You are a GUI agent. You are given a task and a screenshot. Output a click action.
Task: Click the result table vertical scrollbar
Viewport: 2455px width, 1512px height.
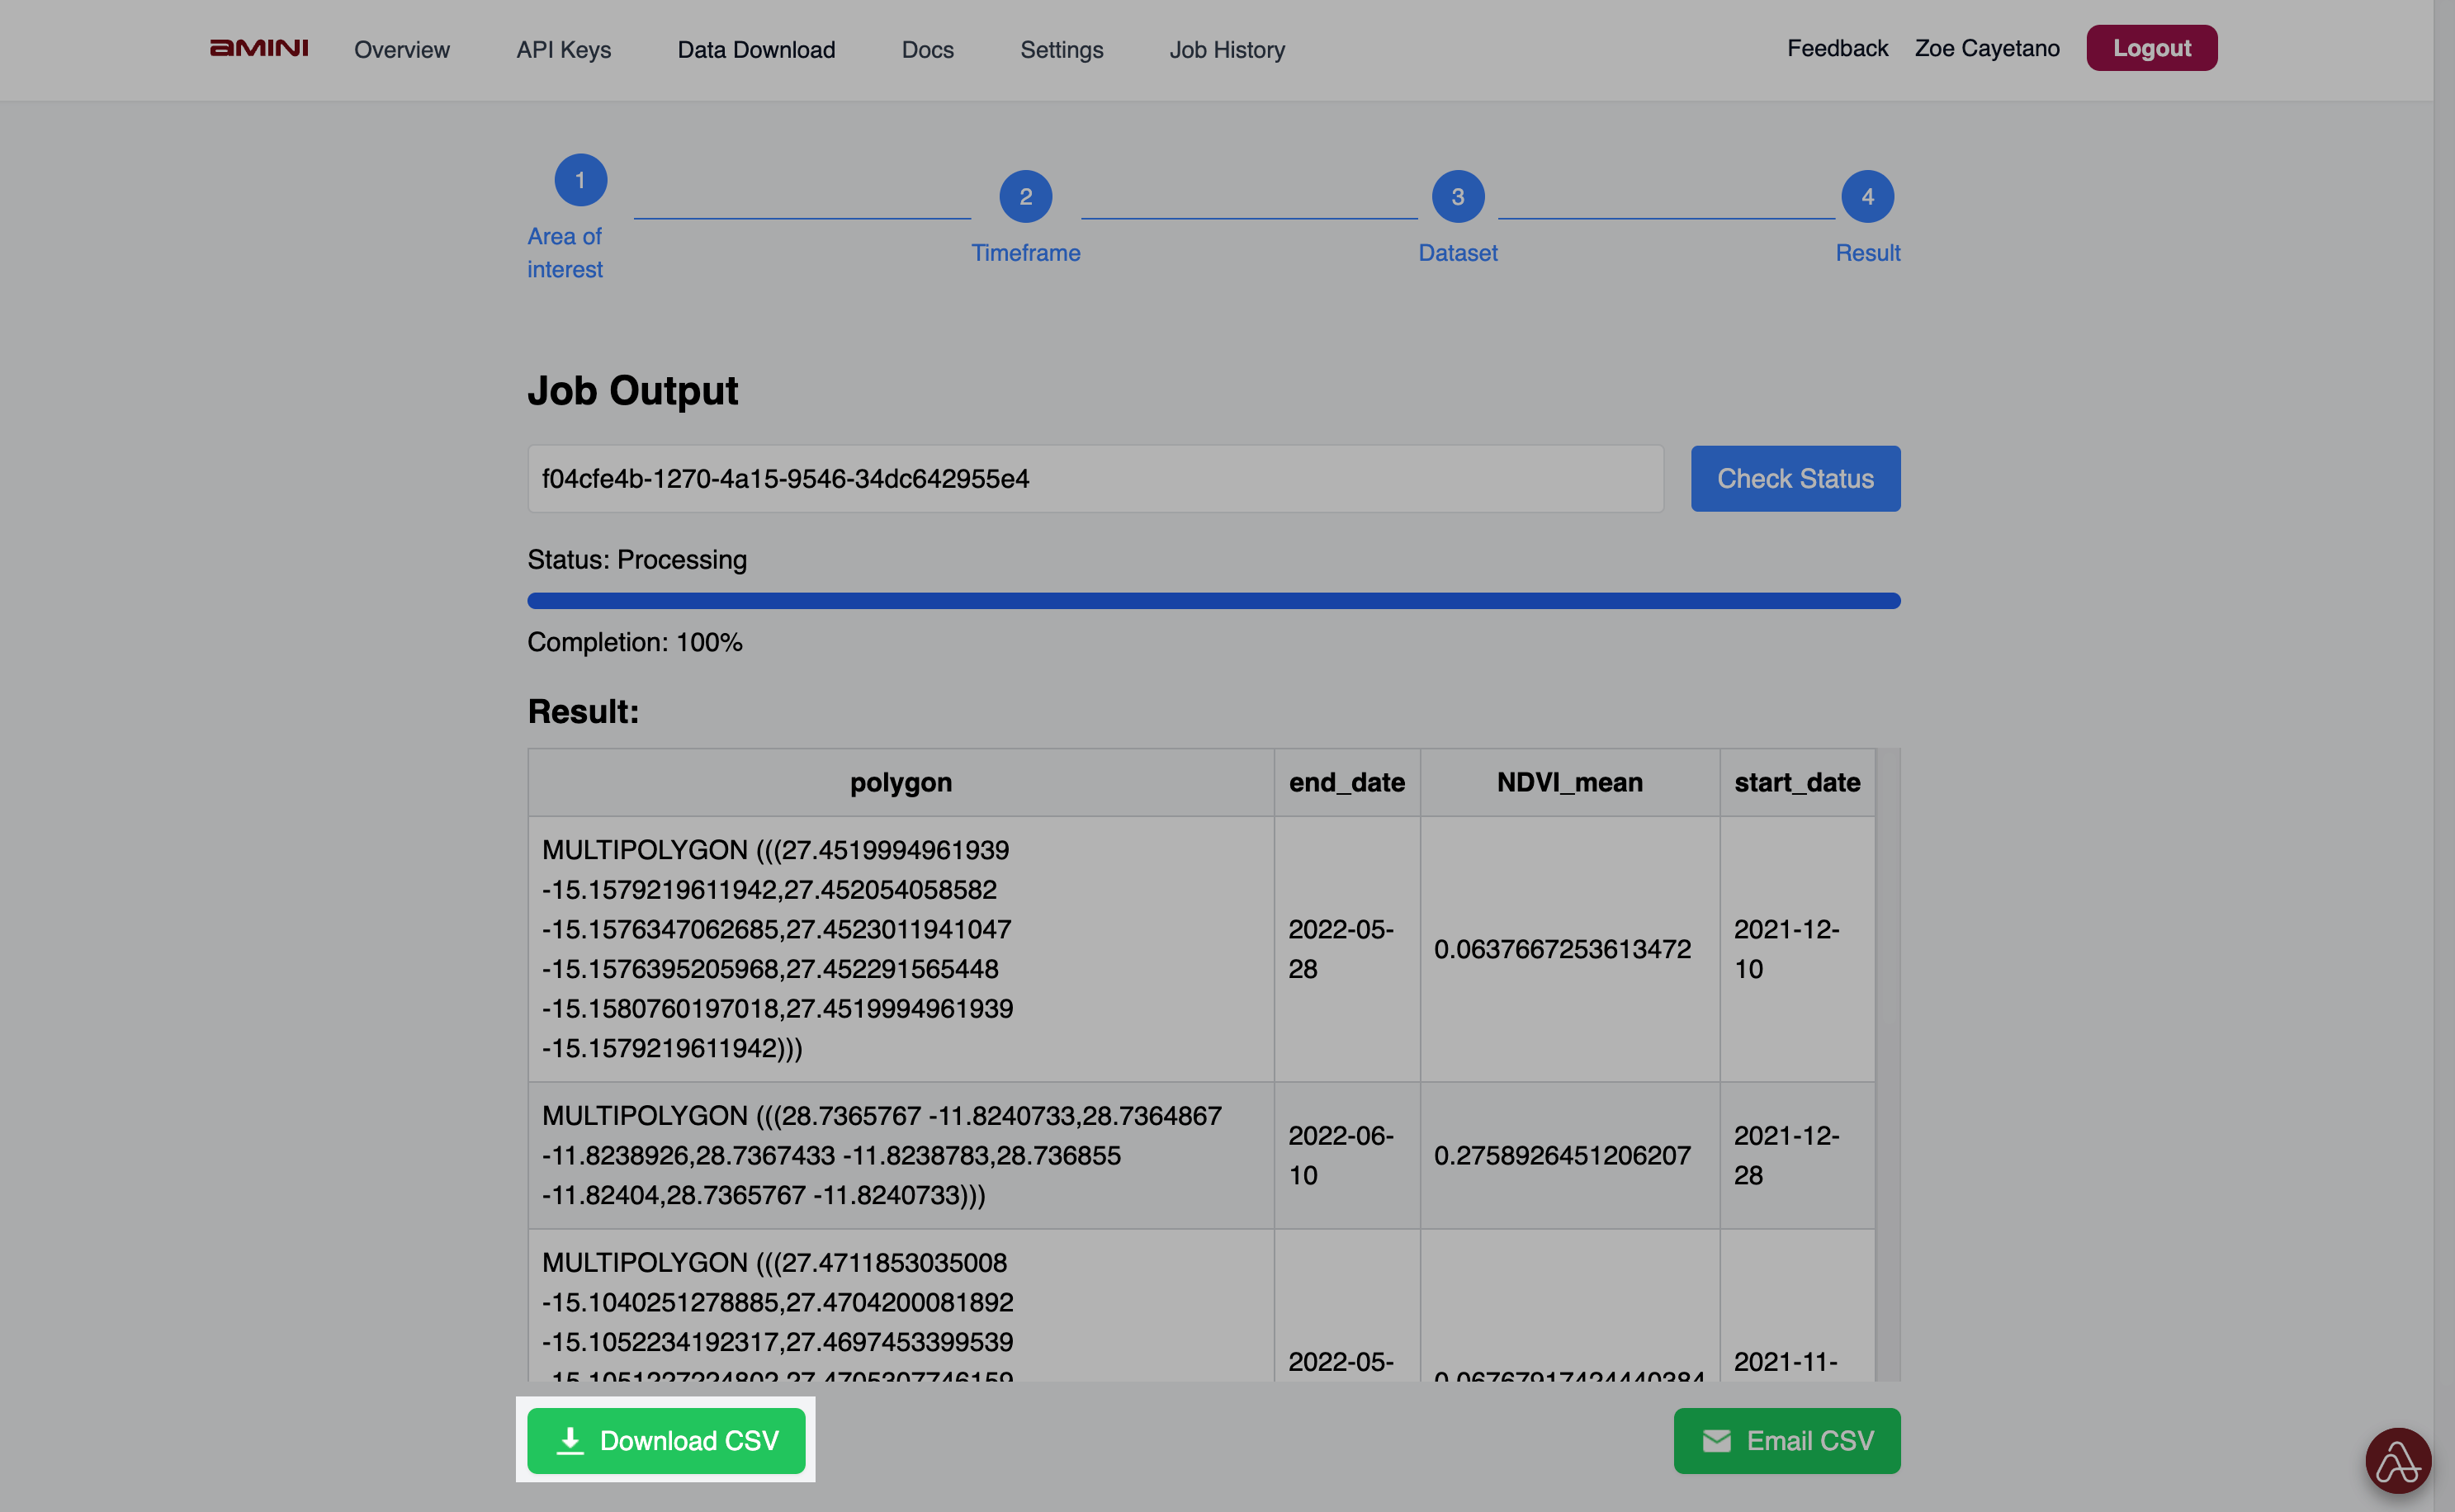pos(1886,1064)
